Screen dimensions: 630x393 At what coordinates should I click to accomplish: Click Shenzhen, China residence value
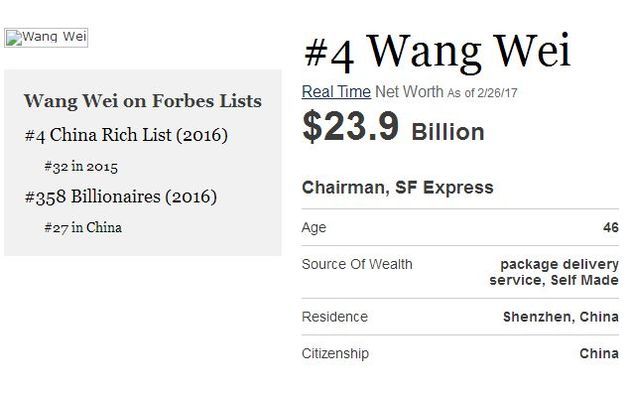[561, 317]
